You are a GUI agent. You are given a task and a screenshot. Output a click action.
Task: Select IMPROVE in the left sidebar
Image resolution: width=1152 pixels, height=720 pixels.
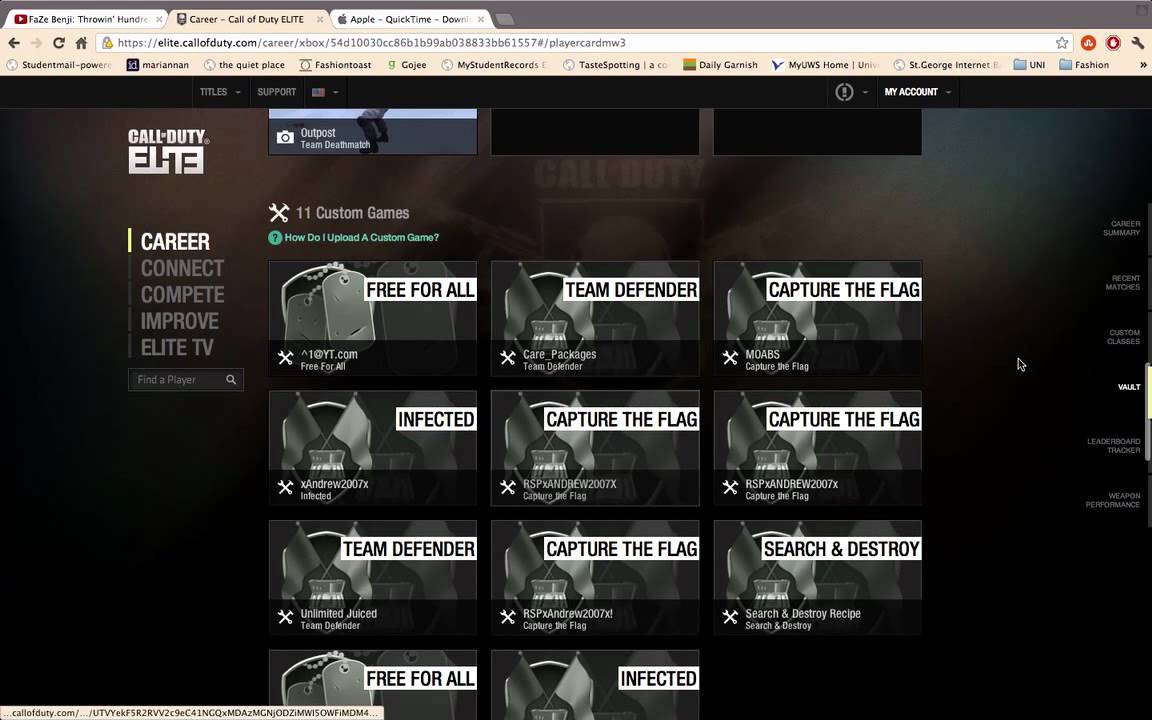tap(180, 321)
